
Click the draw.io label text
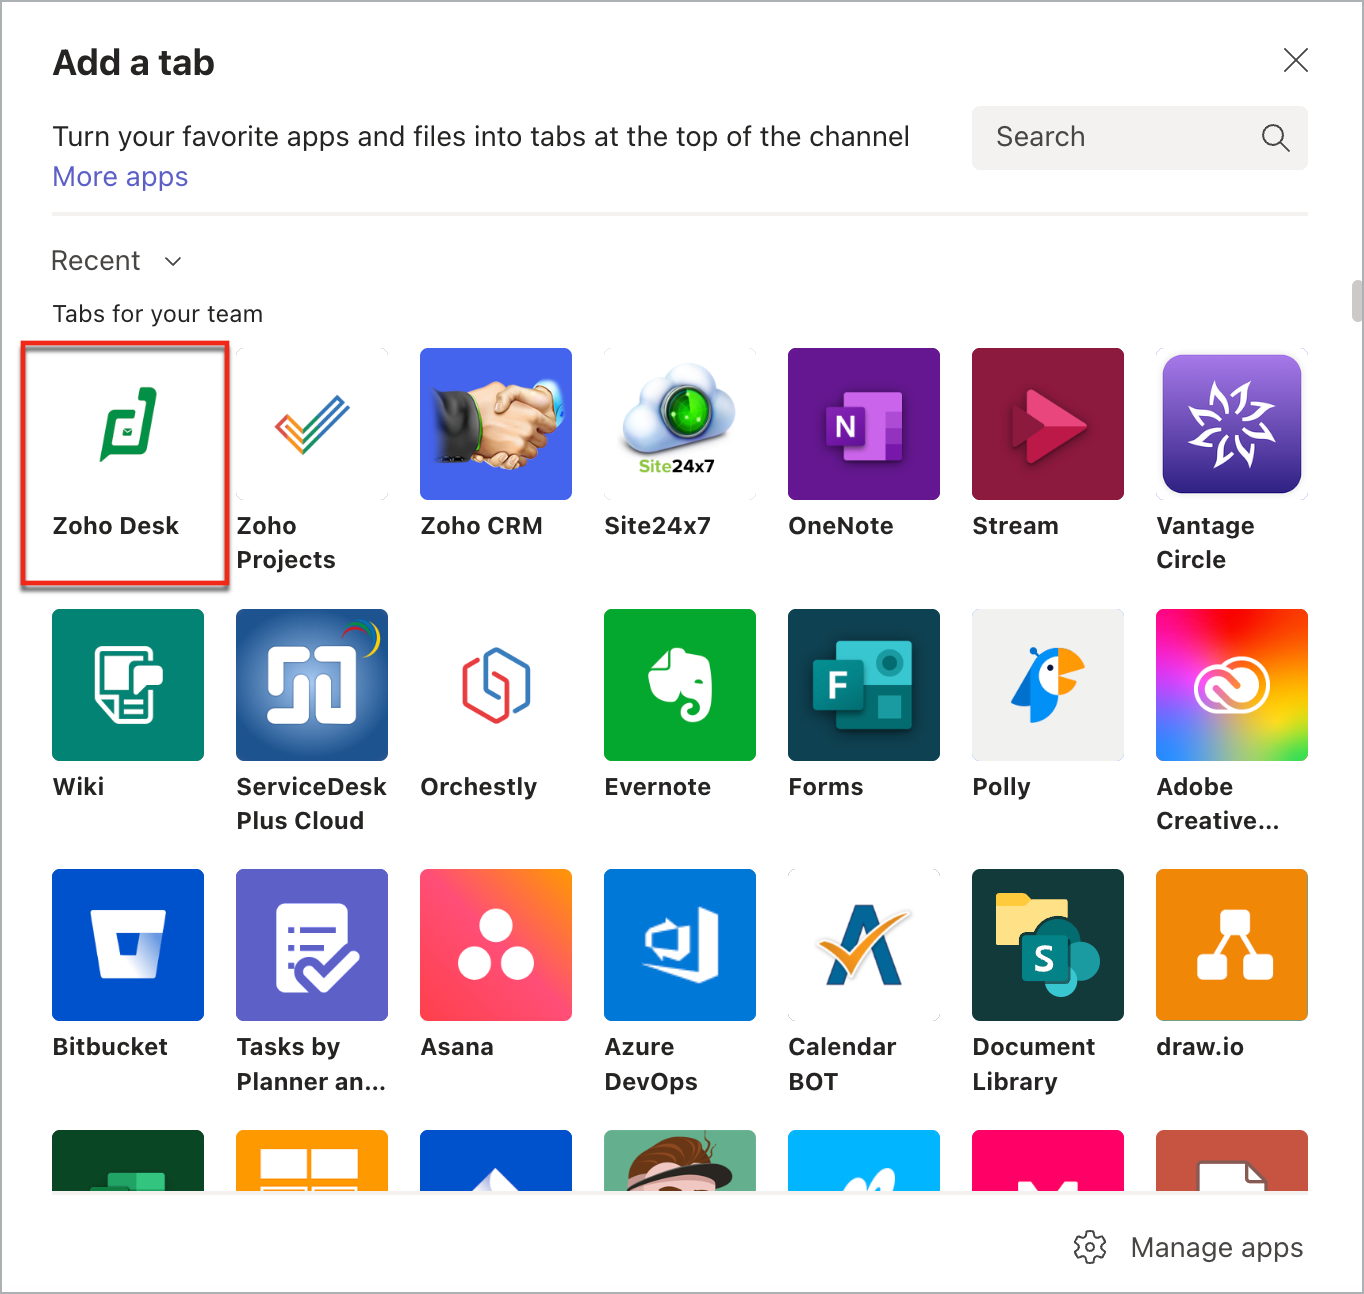tap(1200, 1047)
